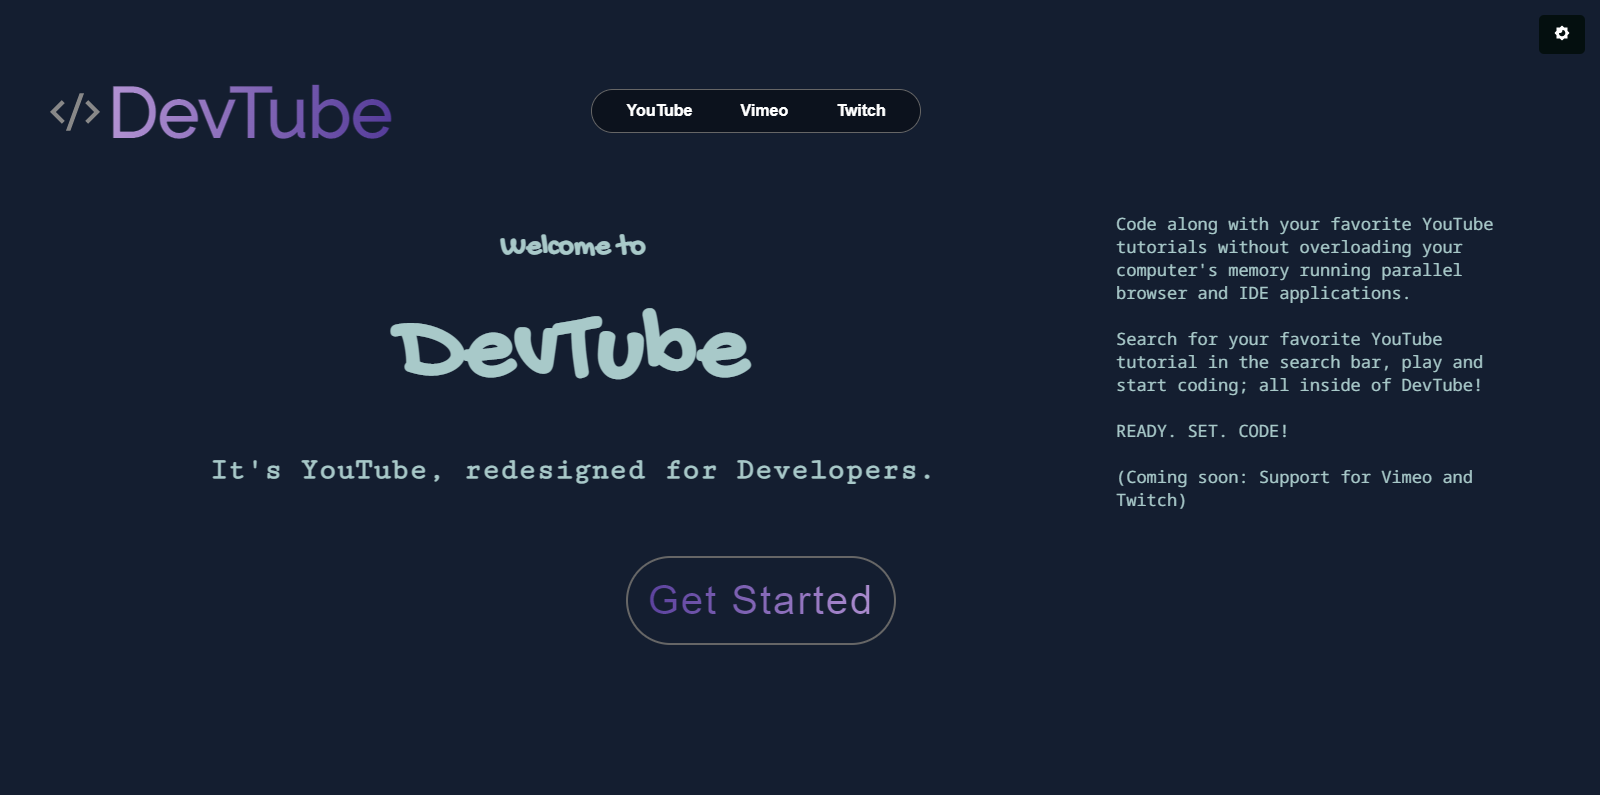Viewport: 1600px width, 795px height.
Task: Click 'Twitch)' at the end of the description
Action: (1151, 501)
